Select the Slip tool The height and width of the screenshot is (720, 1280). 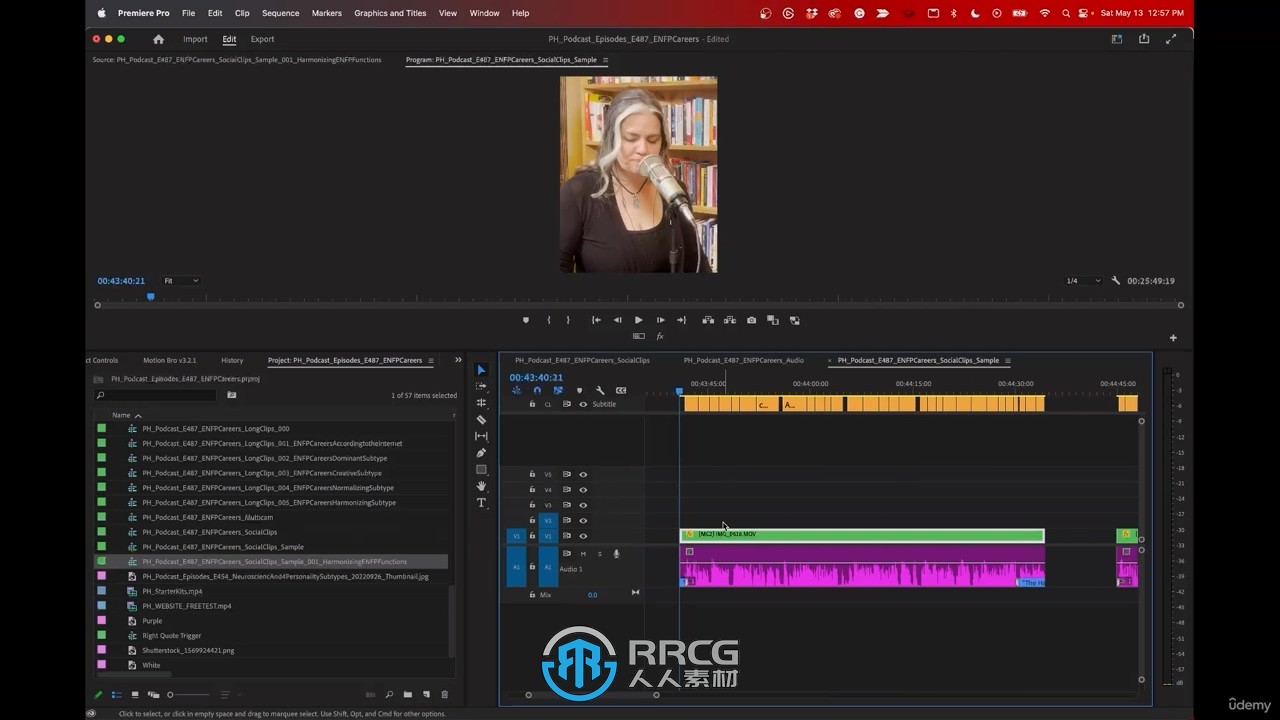point(481,436)
